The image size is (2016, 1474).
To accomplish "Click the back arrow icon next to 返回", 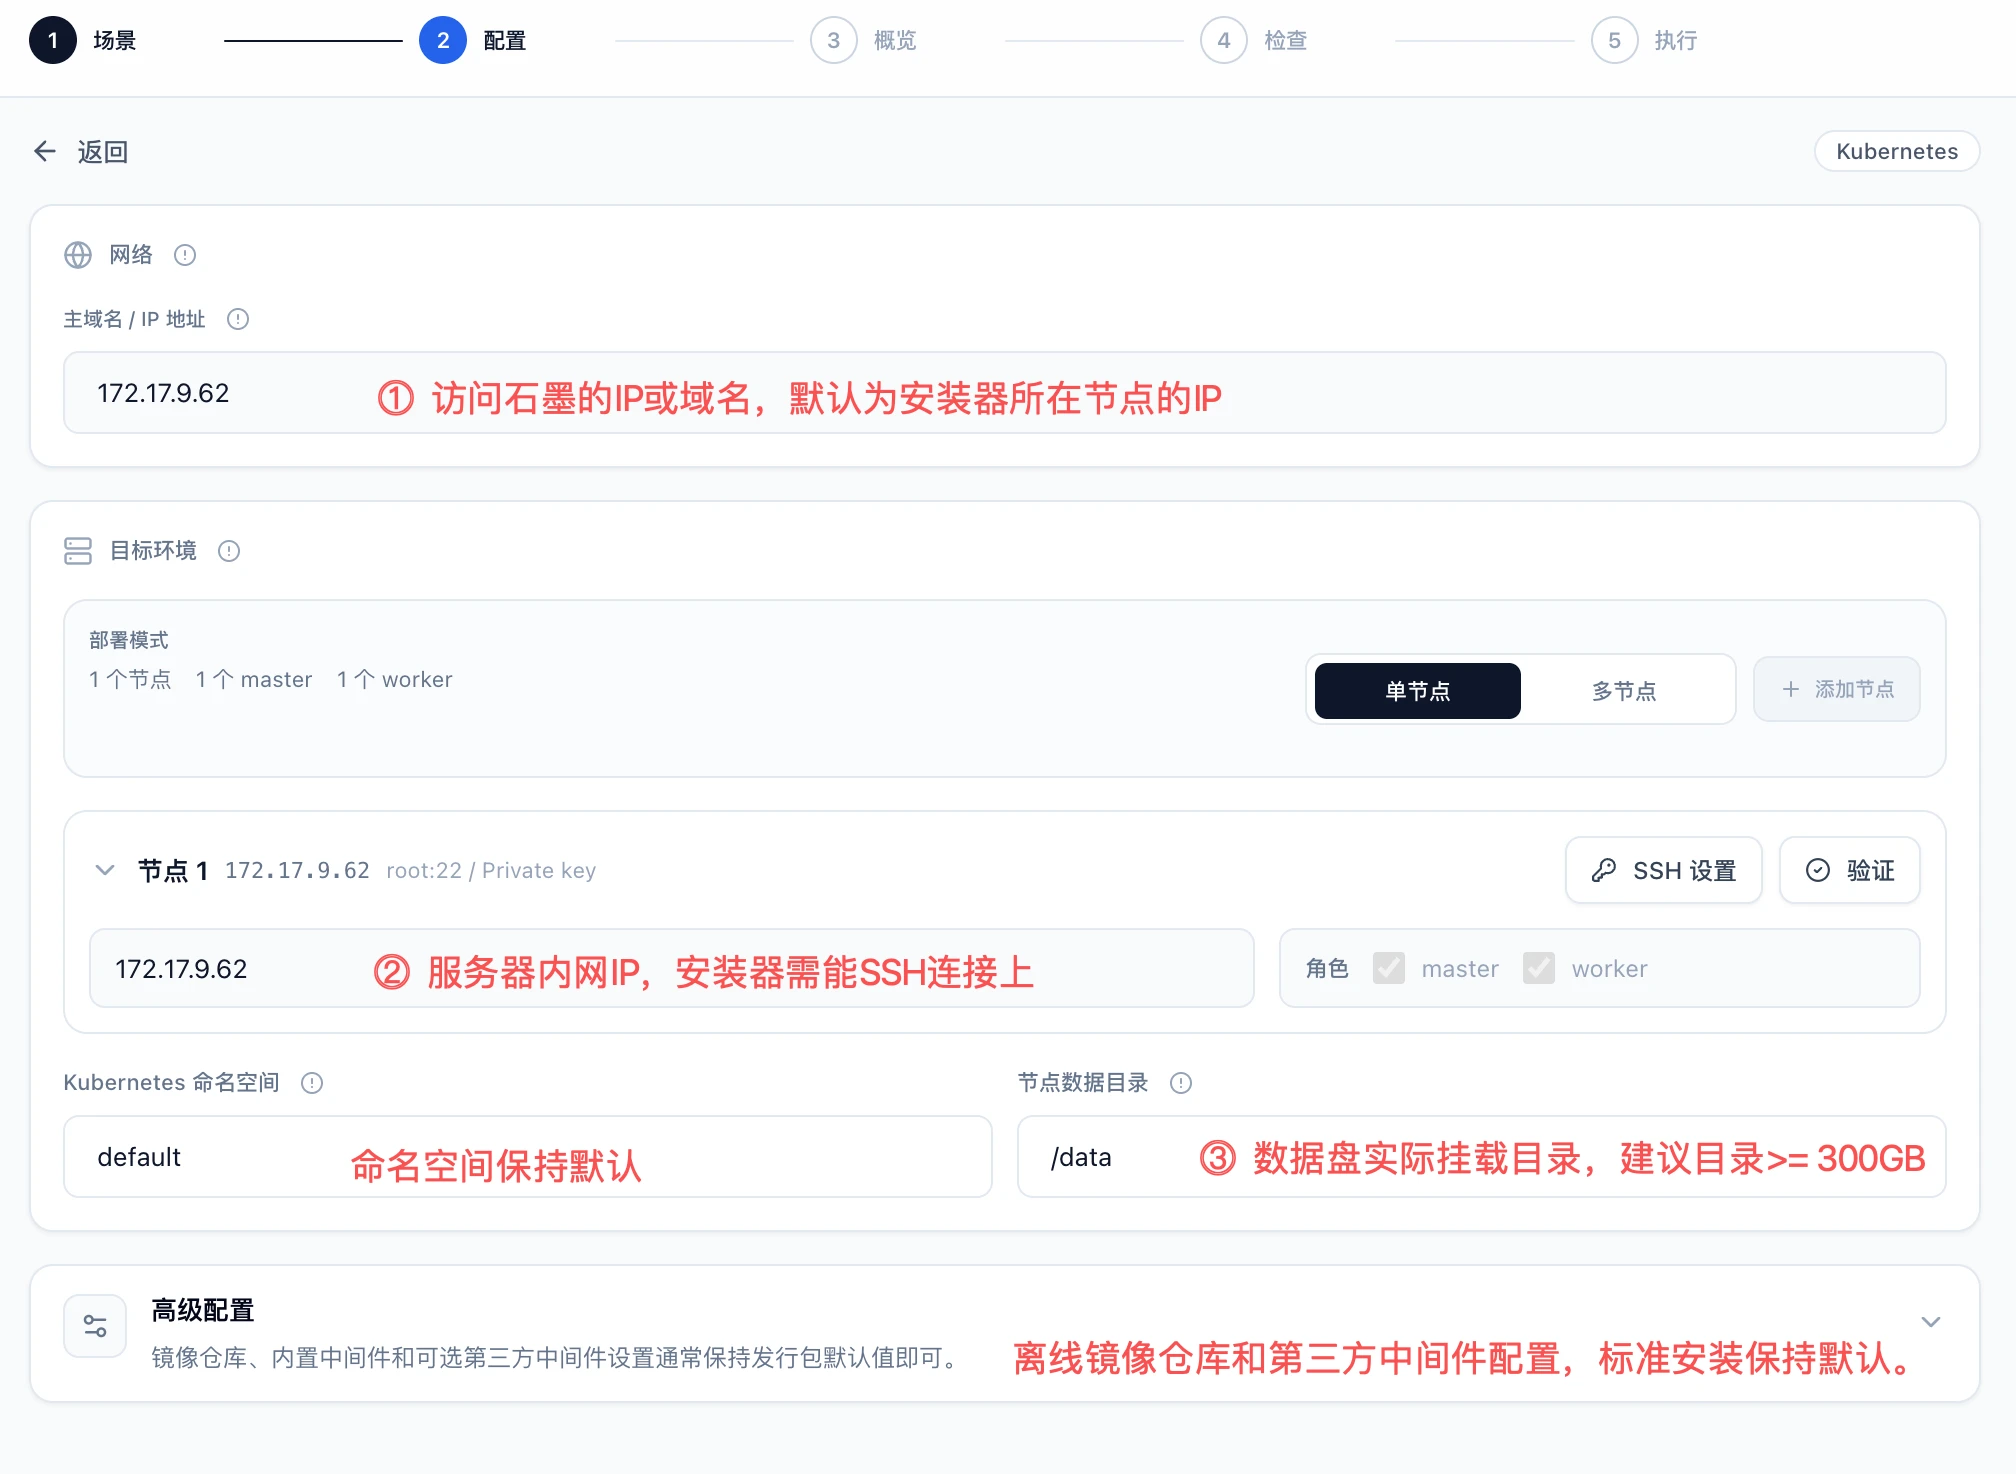I will (45, 151).
